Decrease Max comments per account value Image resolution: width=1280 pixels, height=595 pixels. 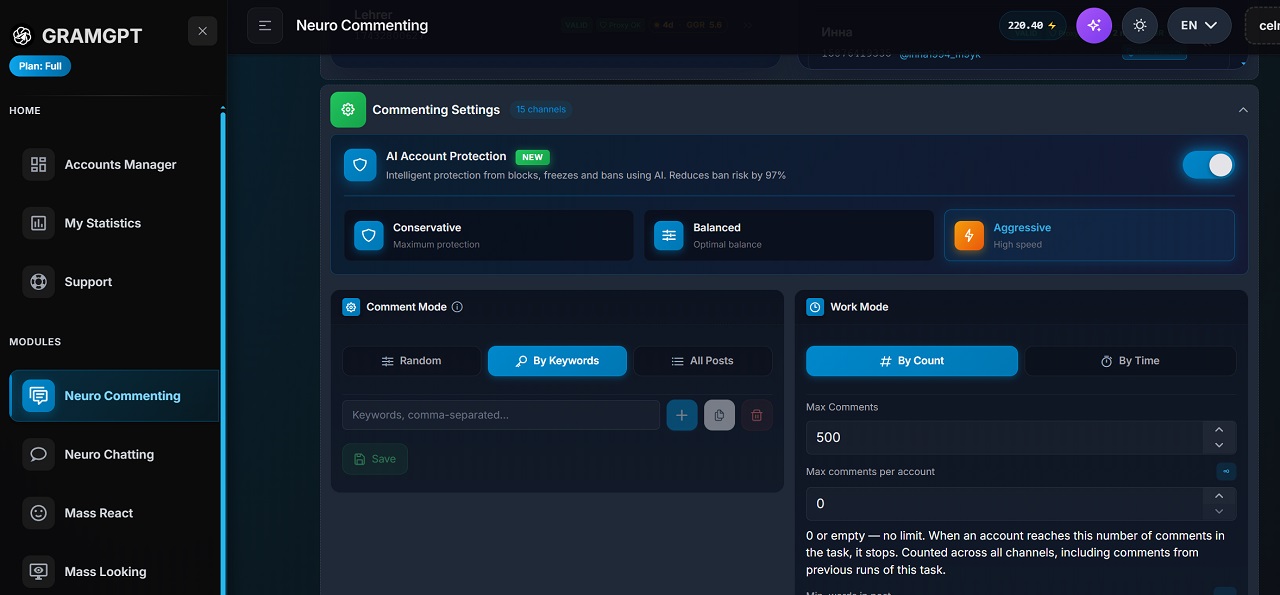click(1219, 511)
